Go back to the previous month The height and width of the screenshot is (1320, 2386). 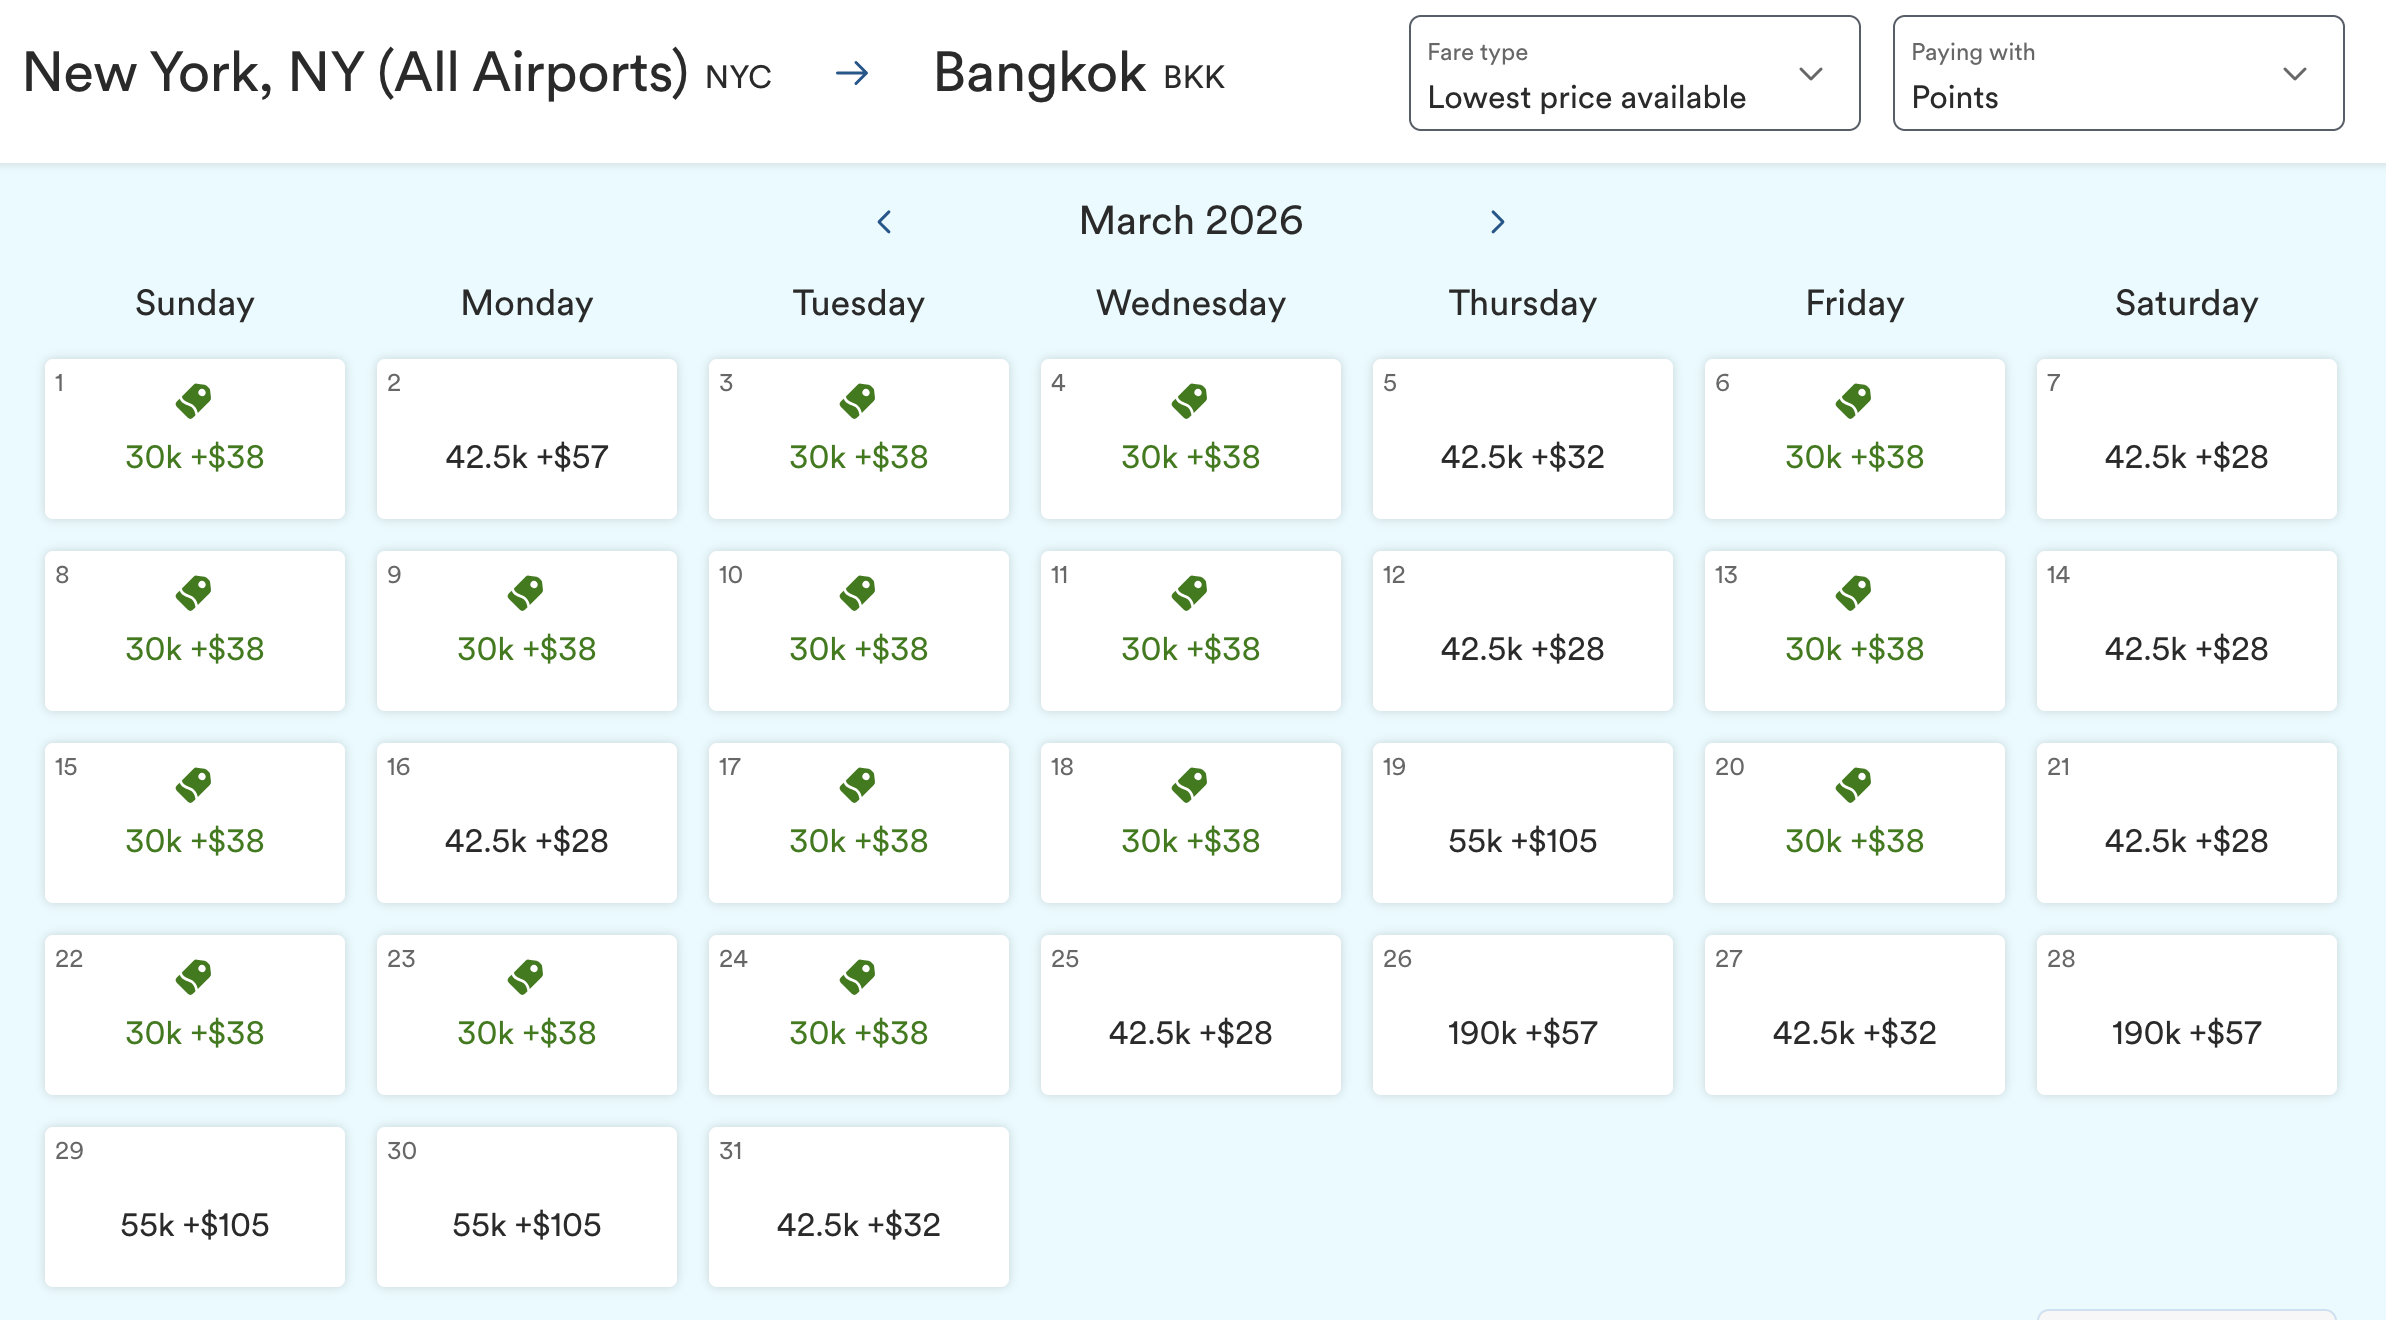(885, 221)
